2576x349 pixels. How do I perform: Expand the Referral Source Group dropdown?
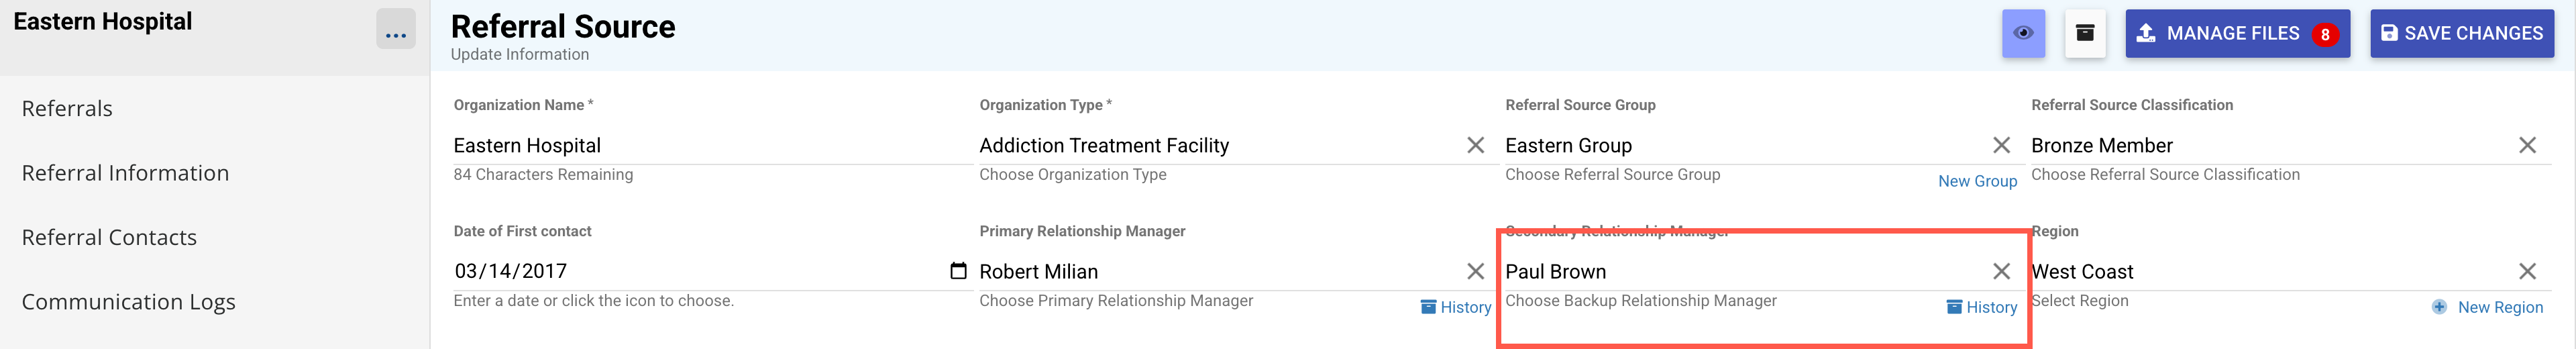[1740, 146]
